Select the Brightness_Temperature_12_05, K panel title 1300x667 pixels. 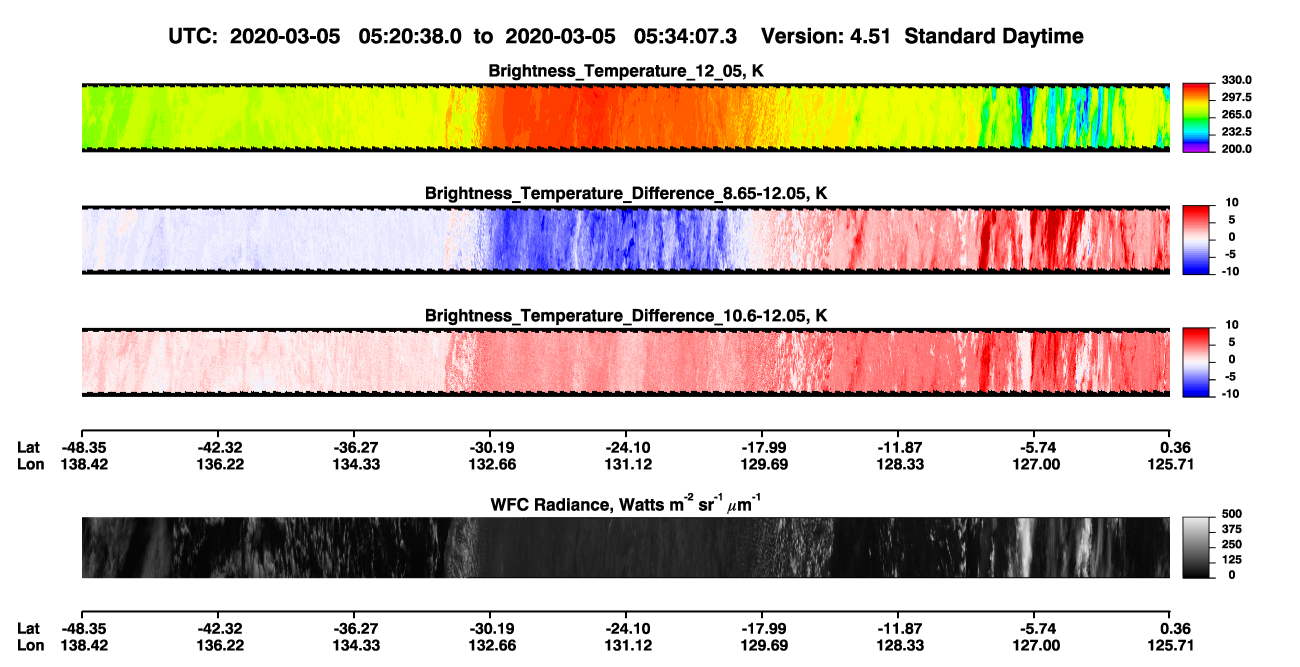[x=627, y=71]
